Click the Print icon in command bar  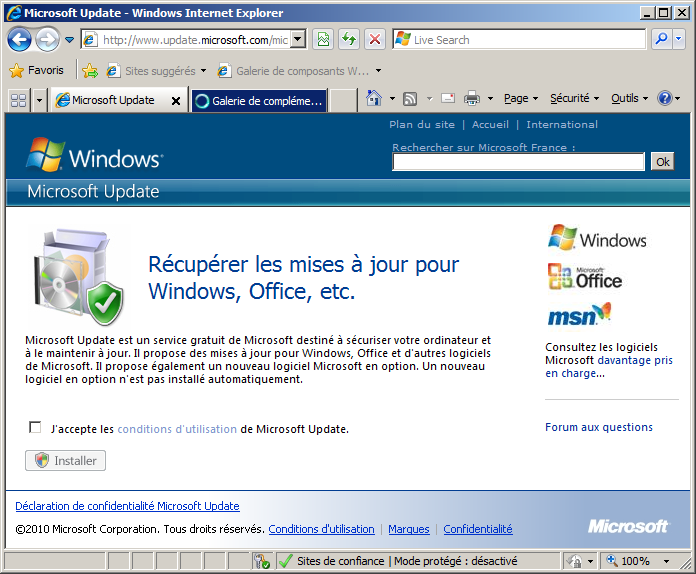click(x=472, y=99)
